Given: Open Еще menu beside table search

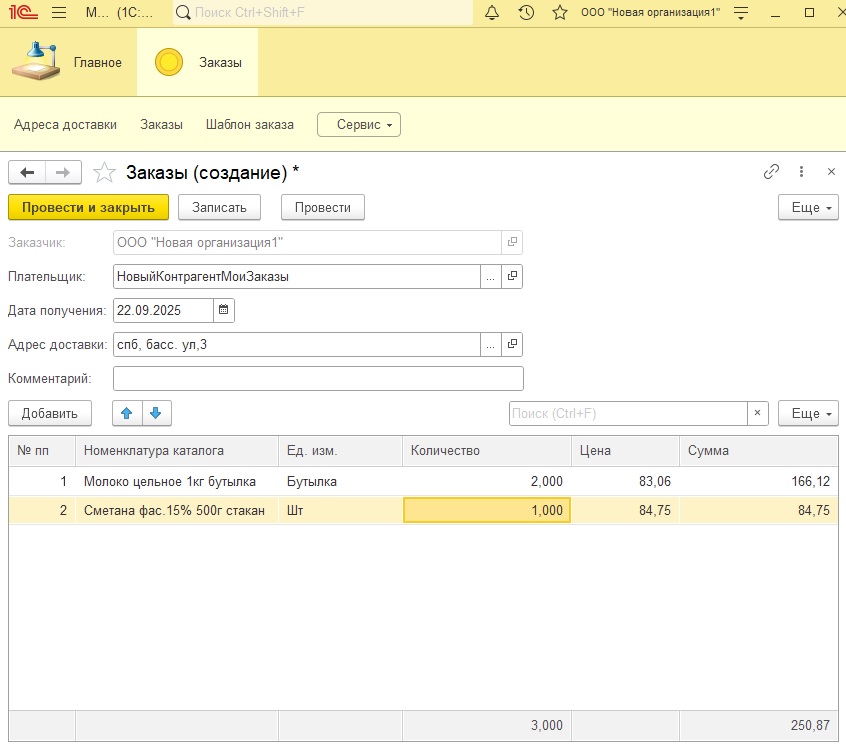Looking at the screenshot, I should [807, 413].
